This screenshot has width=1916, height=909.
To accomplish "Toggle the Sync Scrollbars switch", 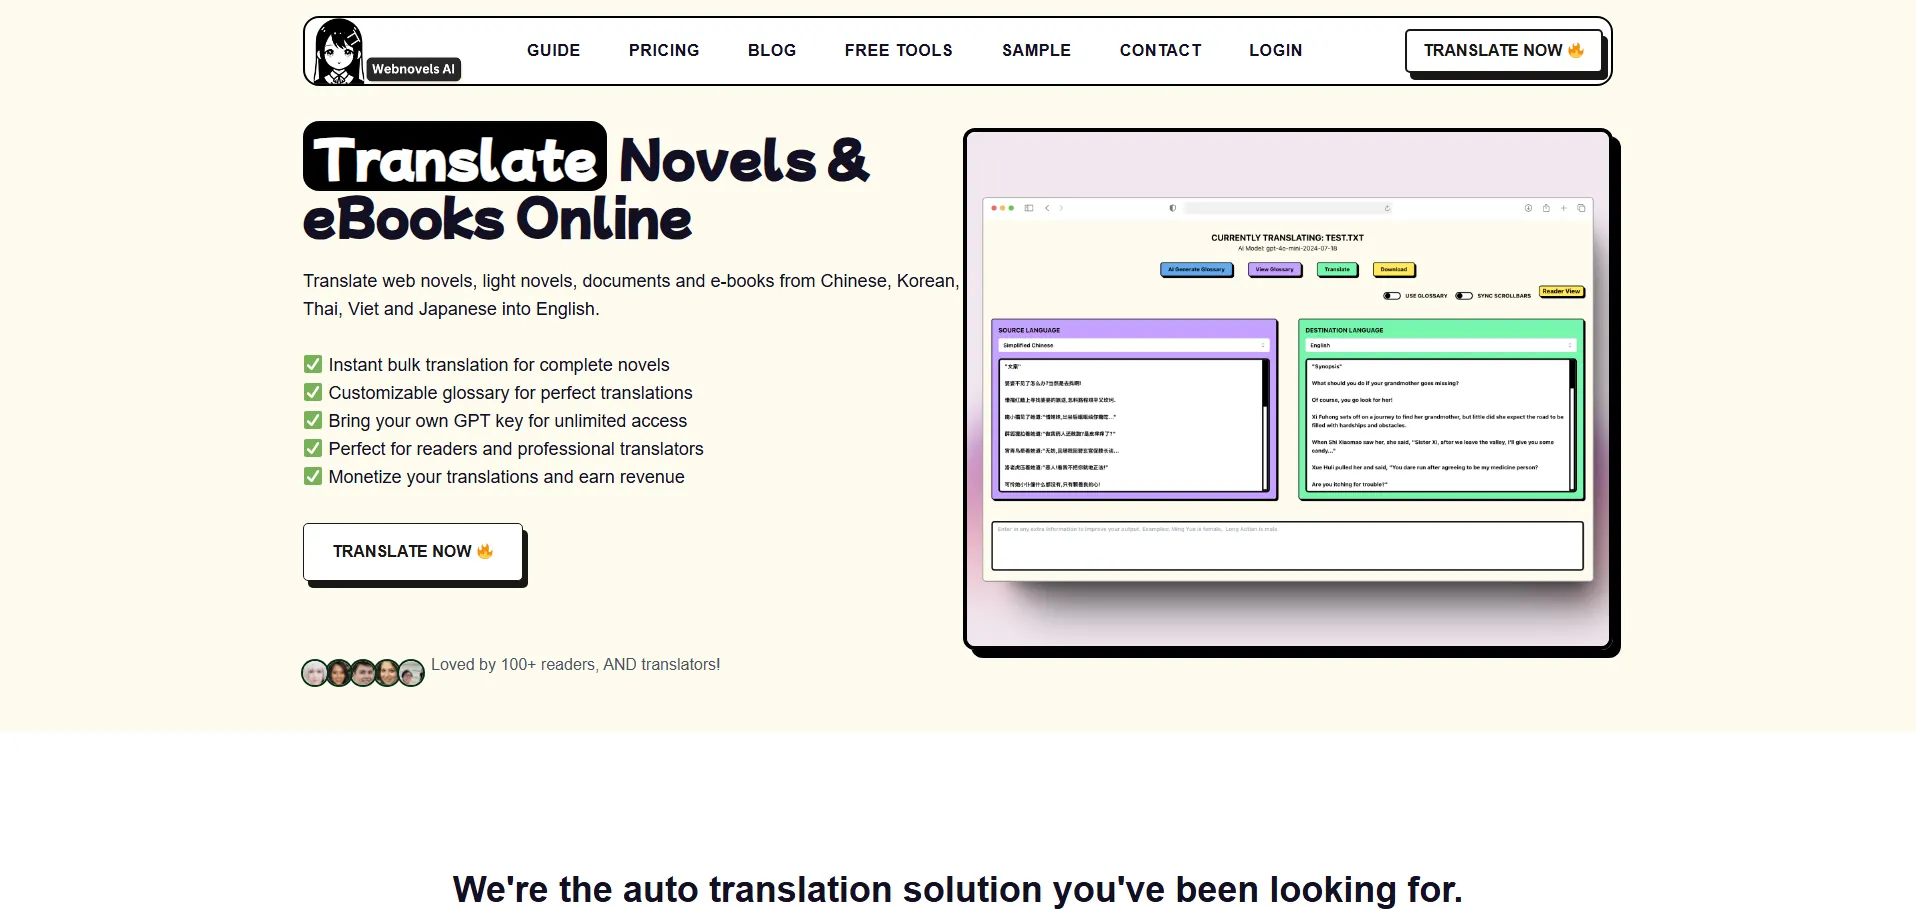I will coord(1463,296).
